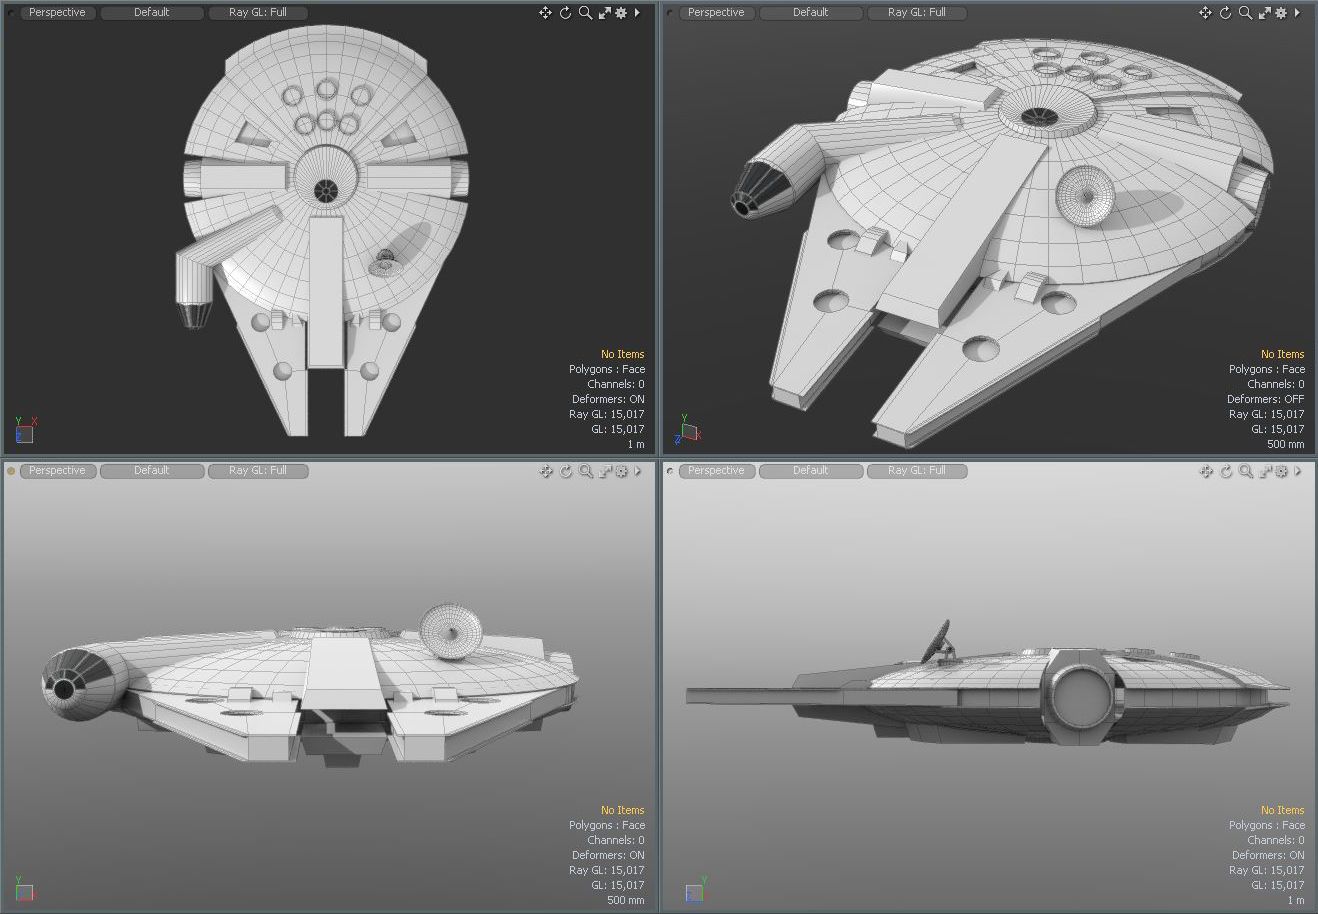The width and height of the screenshot is (1318, 914).
Task: Click the rotate view icon in top-left viewport
Action: coord(565,13)
